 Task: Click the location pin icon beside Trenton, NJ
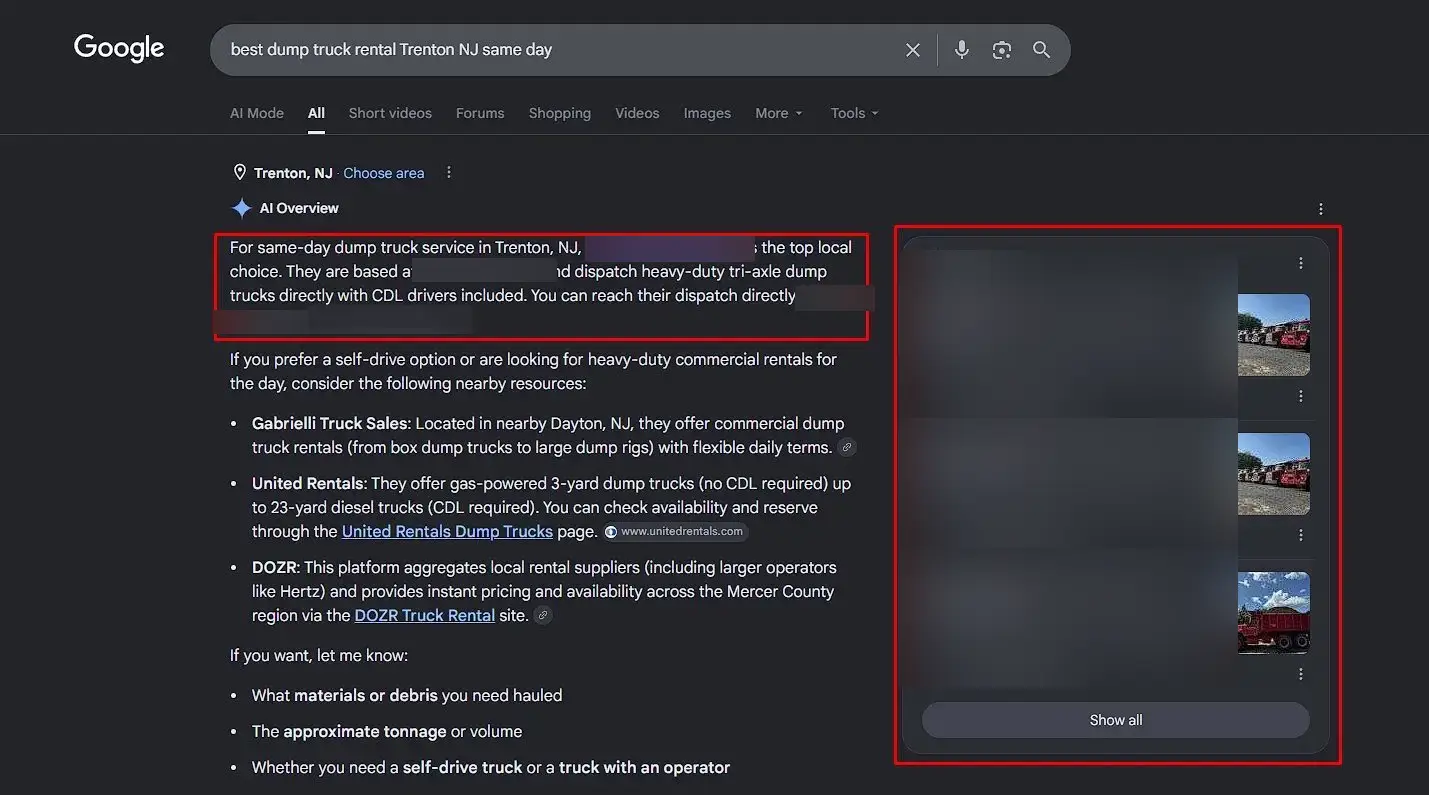point(240,173)
